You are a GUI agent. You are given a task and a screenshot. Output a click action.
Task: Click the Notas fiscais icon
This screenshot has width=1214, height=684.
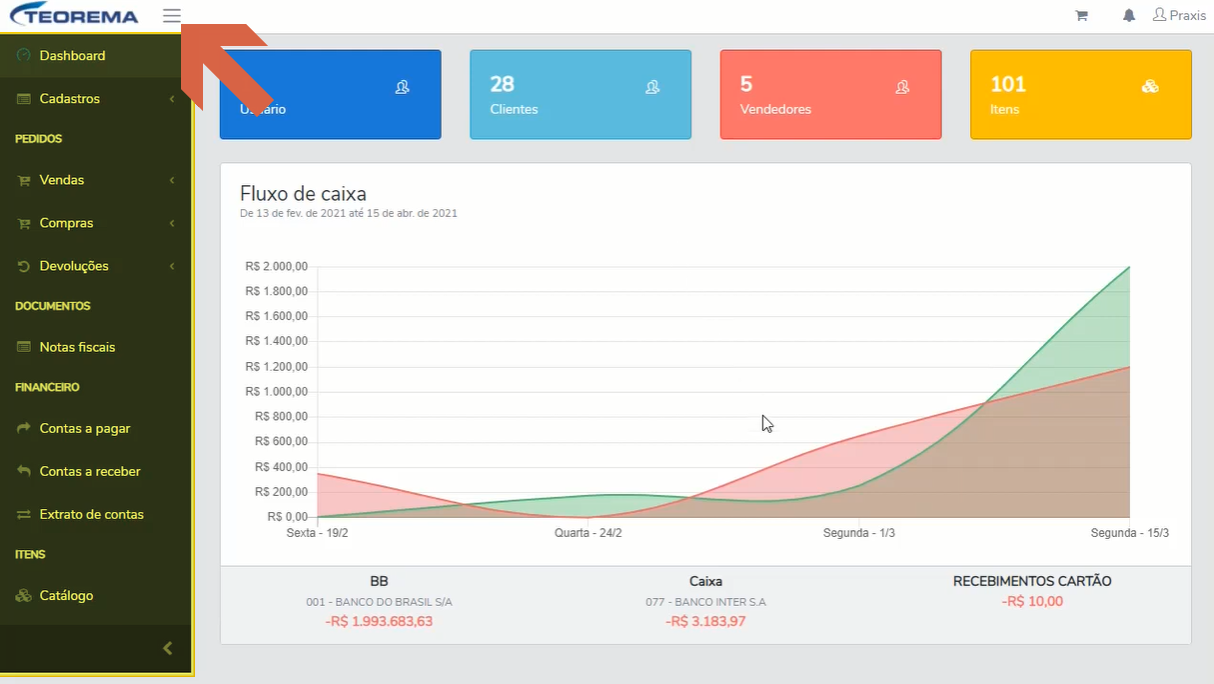click(24, 347)
